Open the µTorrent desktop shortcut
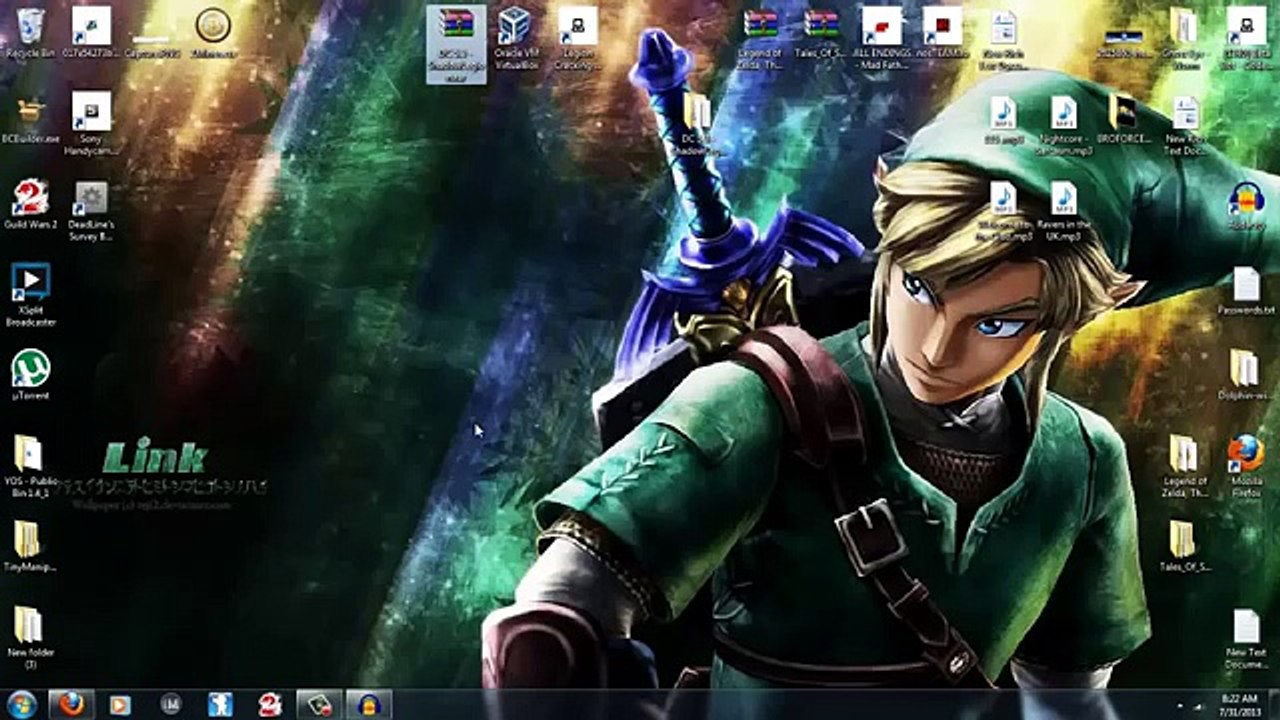 point(30,375)
